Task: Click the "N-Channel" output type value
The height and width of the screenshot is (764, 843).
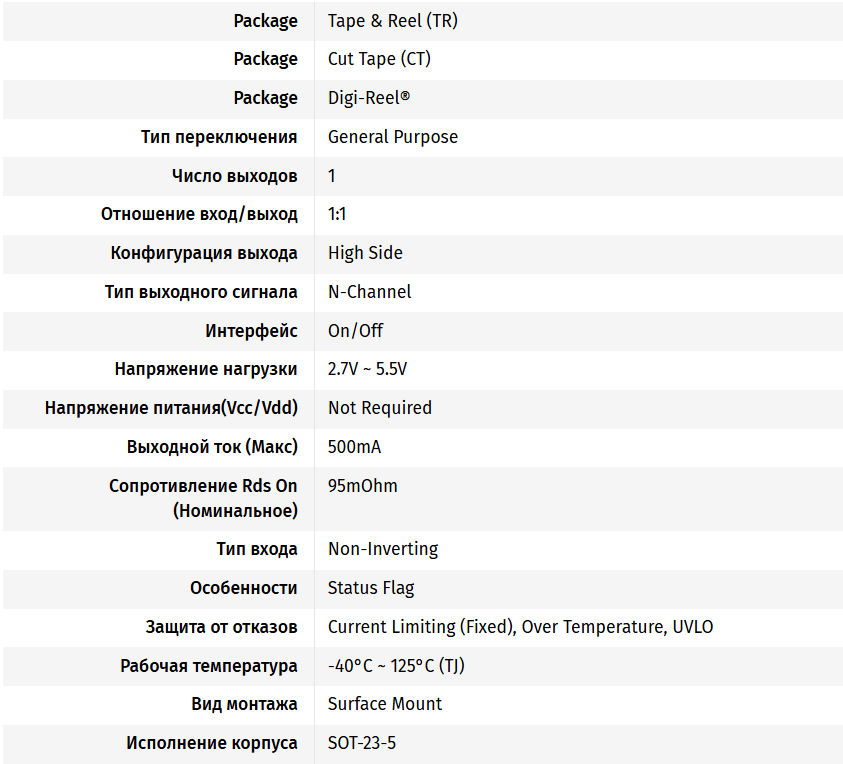Action: (369, 292)
